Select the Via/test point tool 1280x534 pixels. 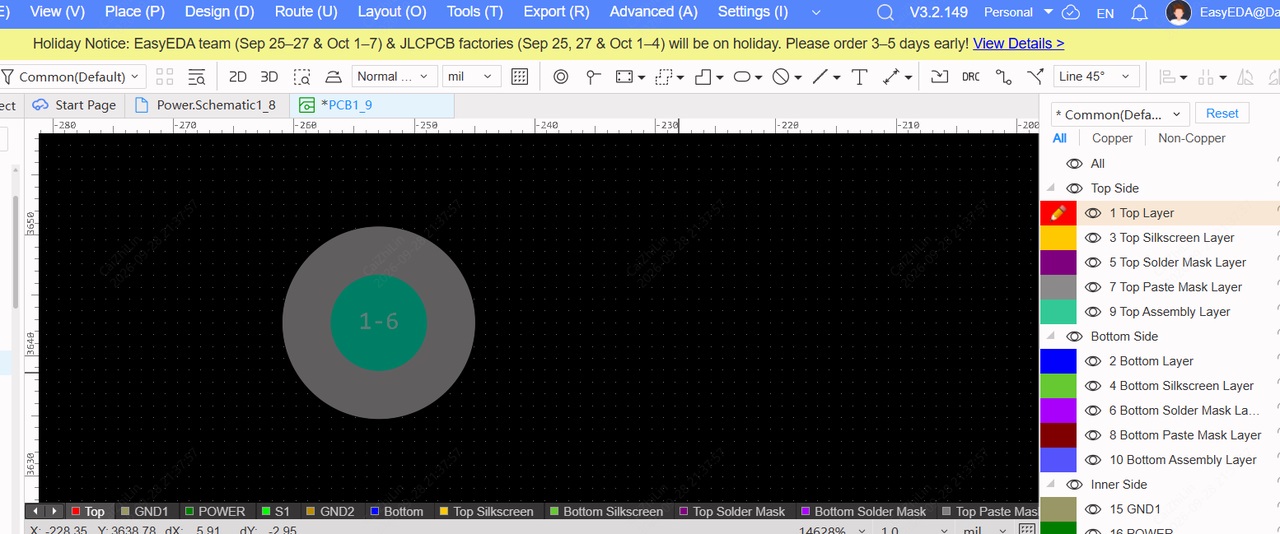coord(593,77)
